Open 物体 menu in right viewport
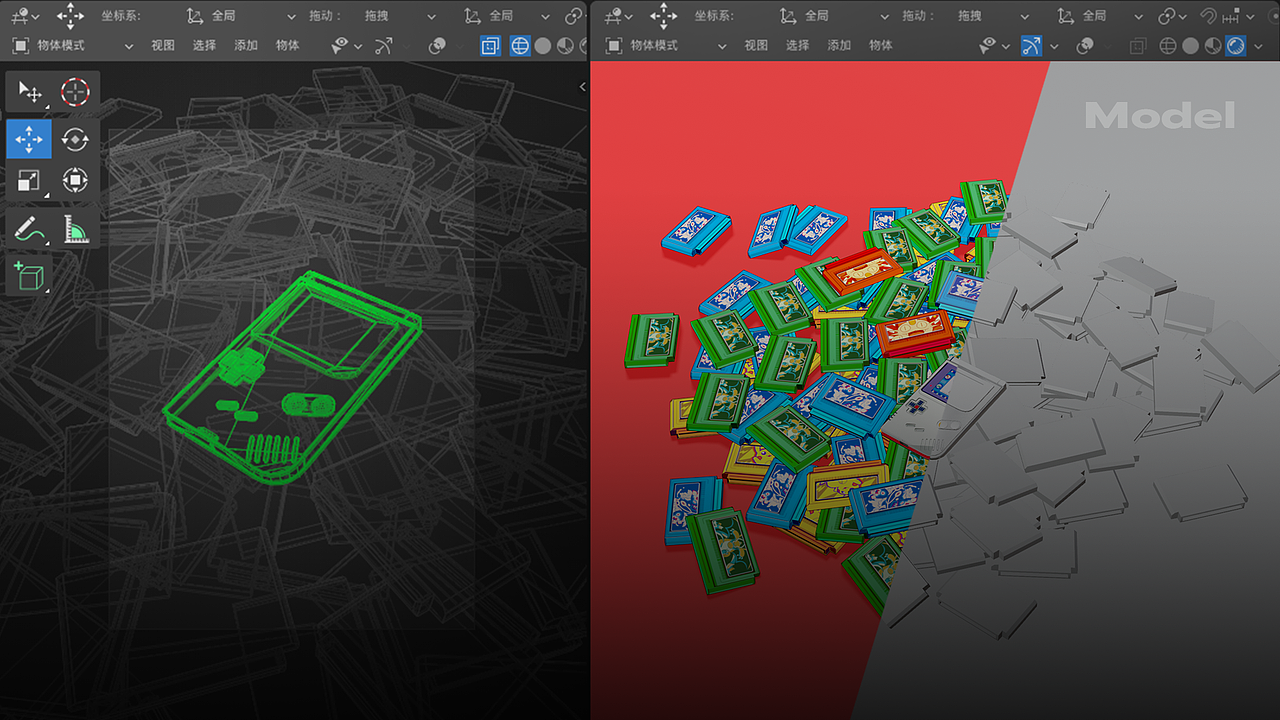 point(881,46)
